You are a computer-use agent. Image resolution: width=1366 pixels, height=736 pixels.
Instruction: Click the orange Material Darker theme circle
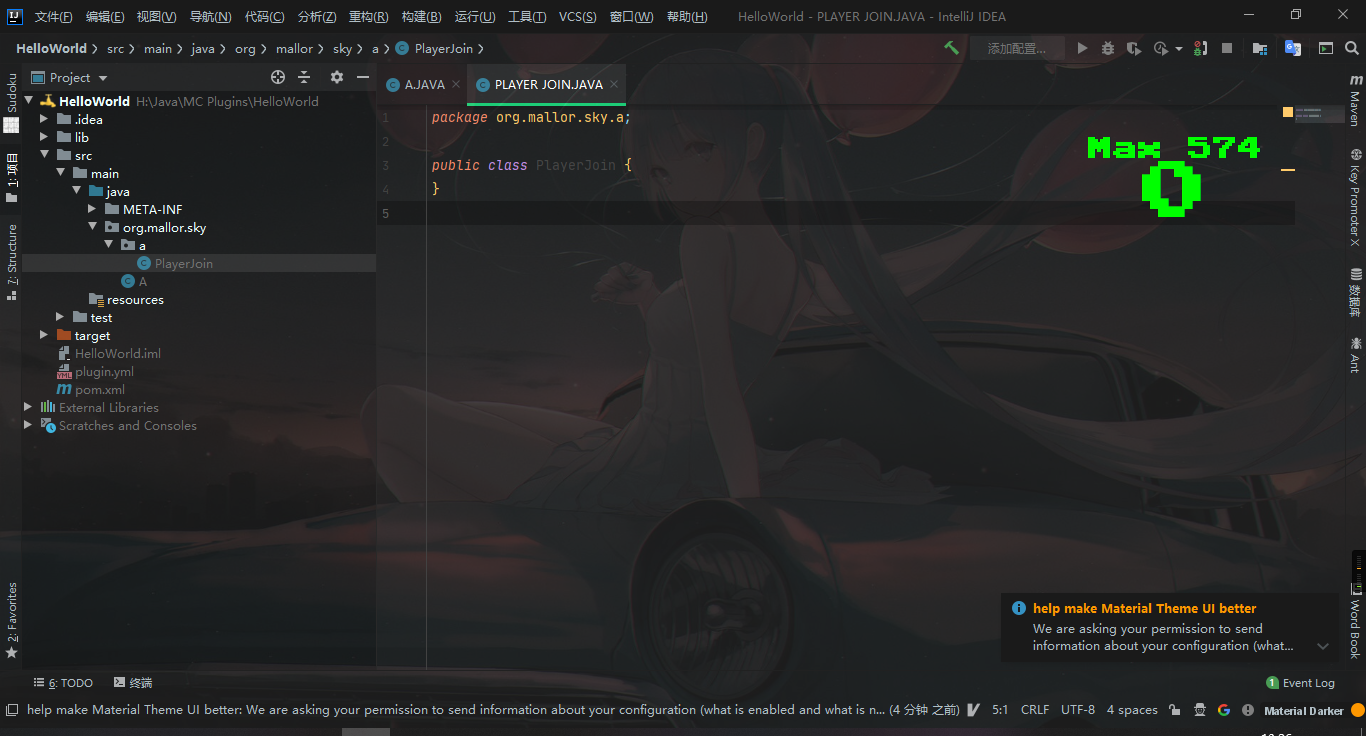click(1357, 710)
